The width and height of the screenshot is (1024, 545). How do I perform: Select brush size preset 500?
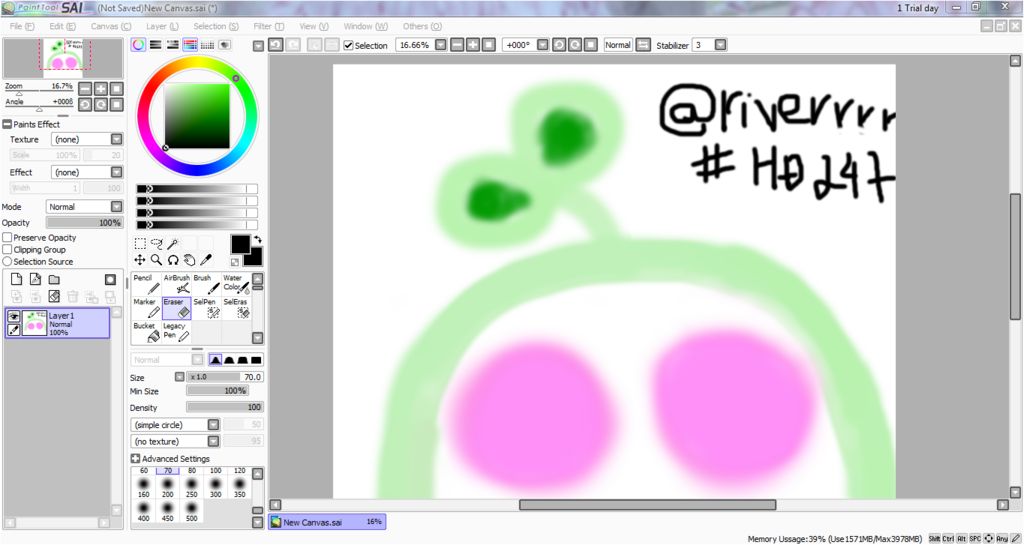click(x=191, y=511)
